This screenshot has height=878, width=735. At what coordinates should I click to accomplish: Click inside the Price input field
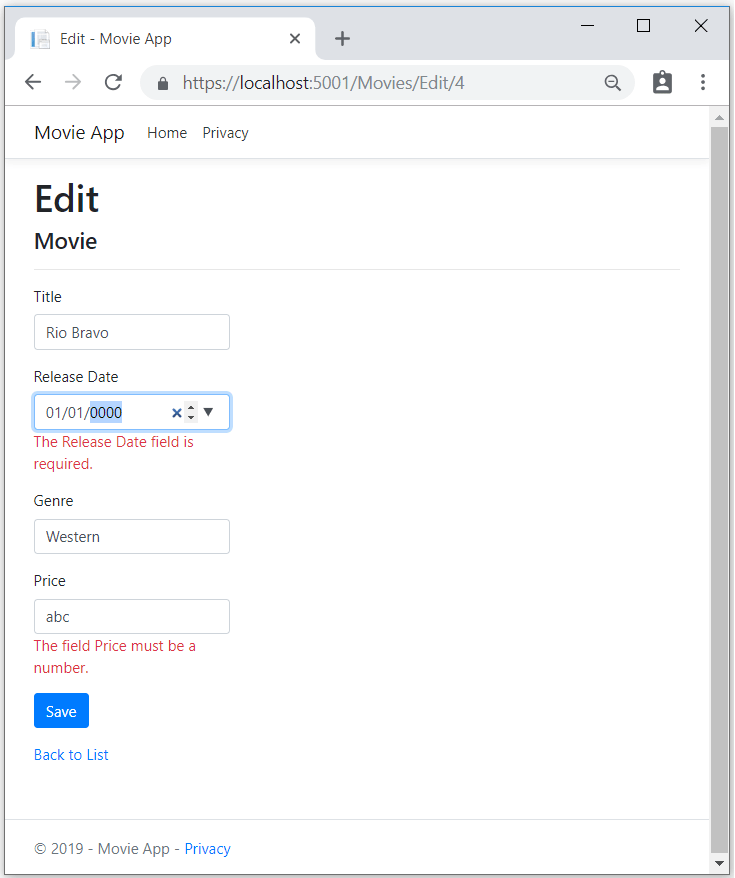(131, 616)
